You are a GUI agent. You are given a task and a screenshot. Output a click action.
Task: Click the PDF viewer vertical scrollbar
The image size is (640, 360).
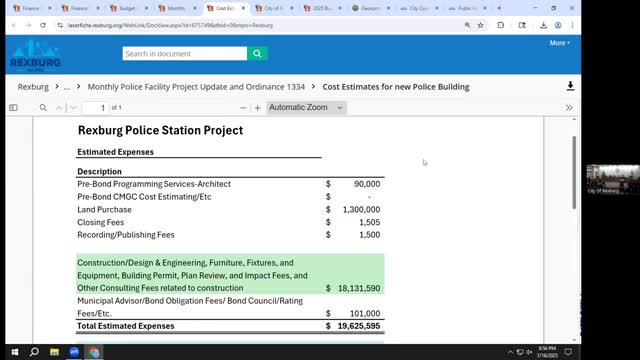[574, 173]
